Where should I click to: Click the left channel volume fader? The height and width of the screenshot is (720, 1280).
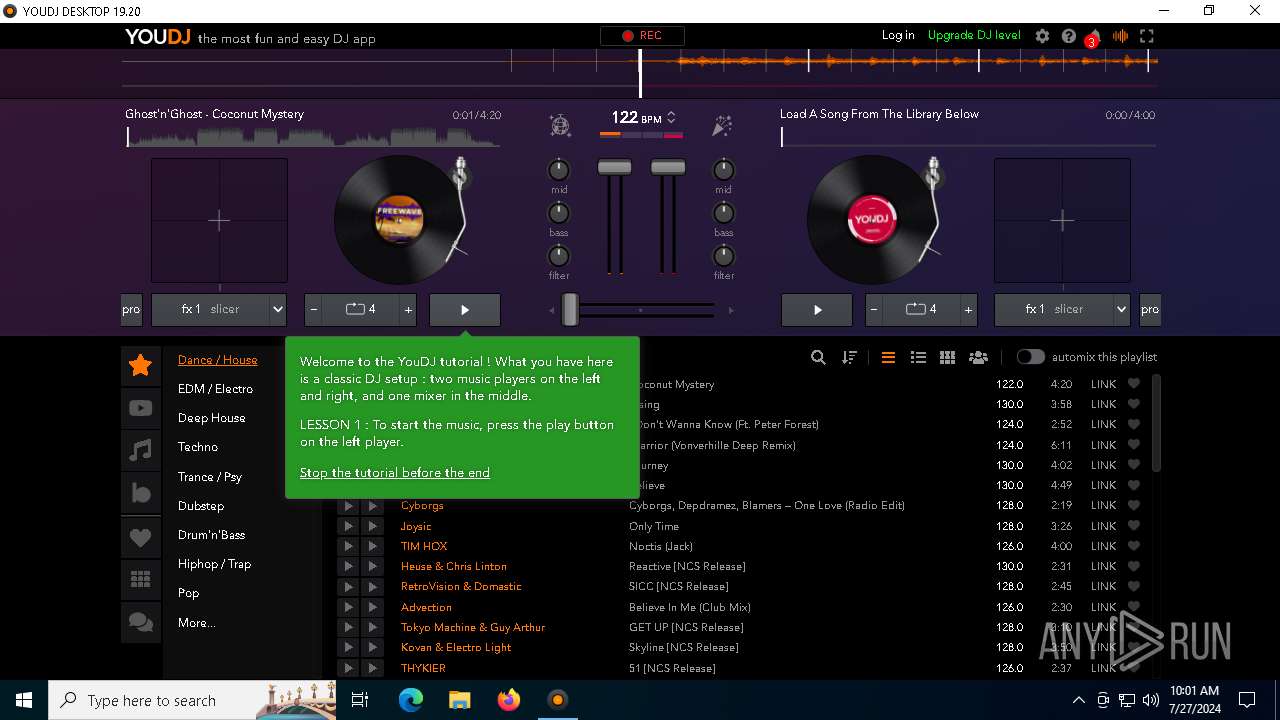click(x=614, y=167)
